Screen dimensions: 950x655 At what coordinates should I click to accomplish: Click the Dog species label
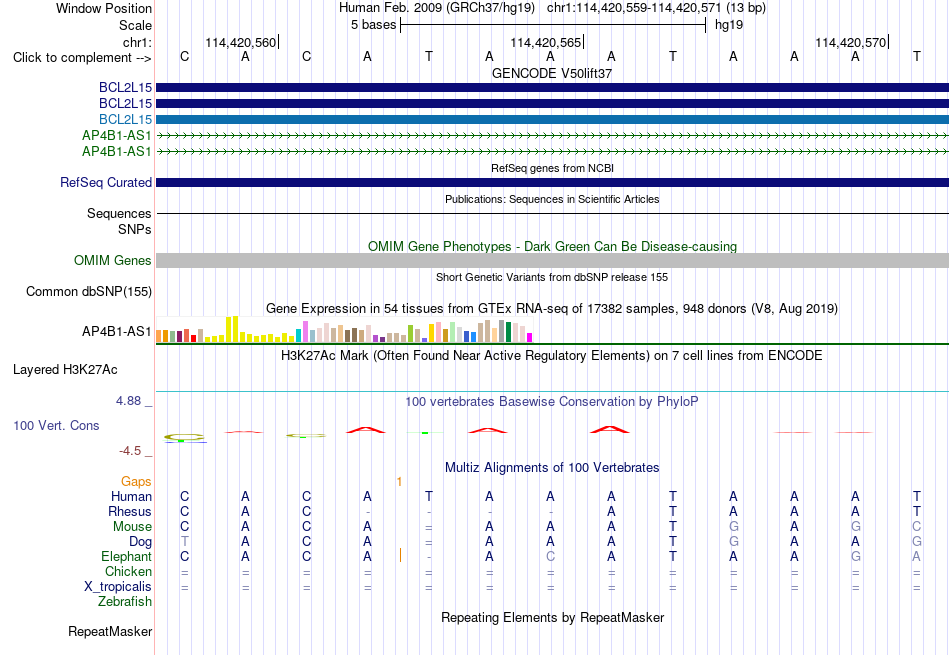(x=141, y=542)
